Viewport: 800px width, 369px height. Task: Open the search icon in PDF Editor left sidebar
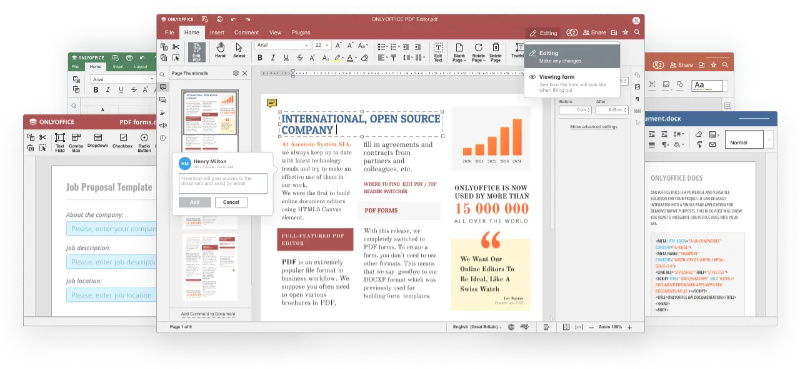click(163, 75)
